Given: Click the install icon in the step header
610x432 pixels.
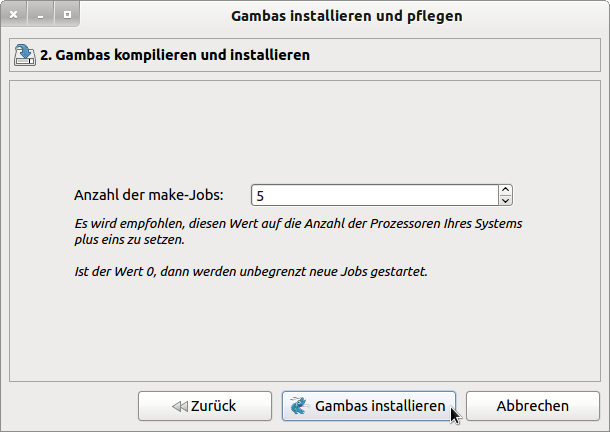Looking at the screenshot, I should click(25, 55).
